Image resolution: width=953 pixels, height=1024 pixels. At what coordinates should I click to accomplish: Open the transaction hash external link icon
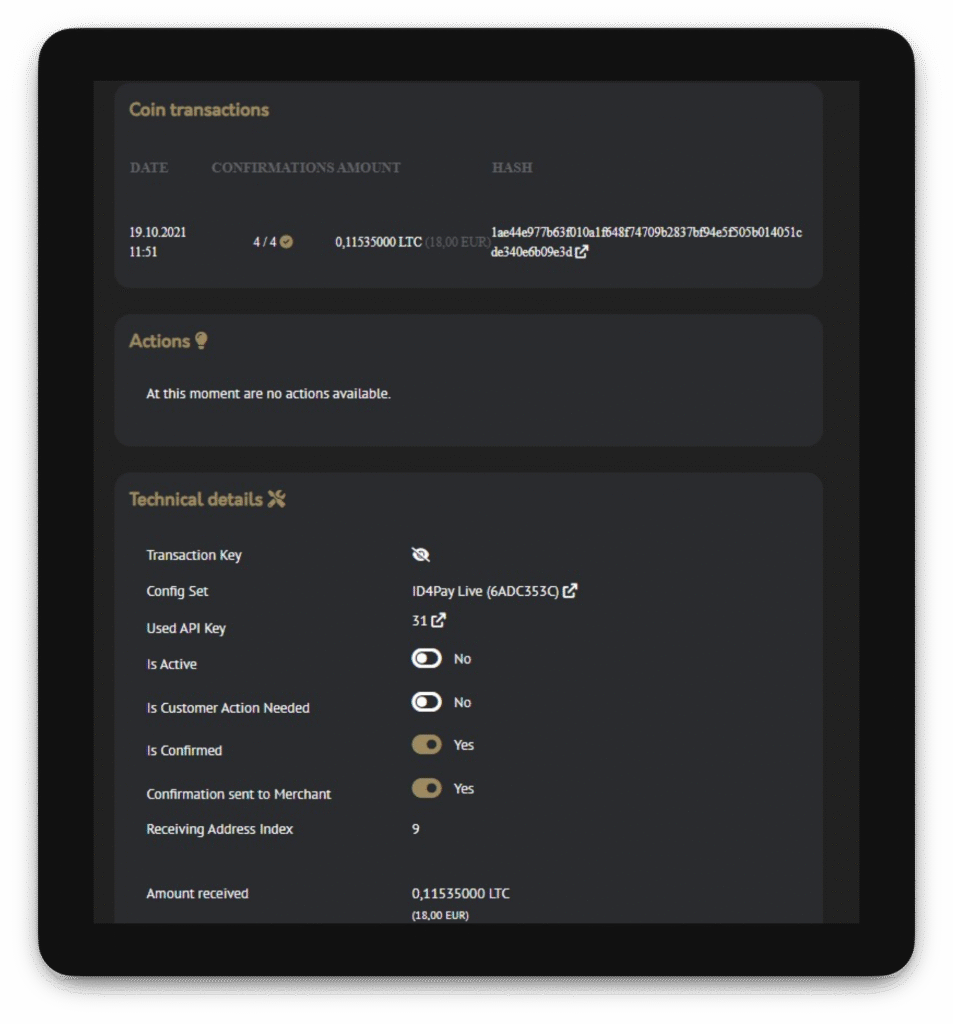pyautogui.click(x=581, y=252)
